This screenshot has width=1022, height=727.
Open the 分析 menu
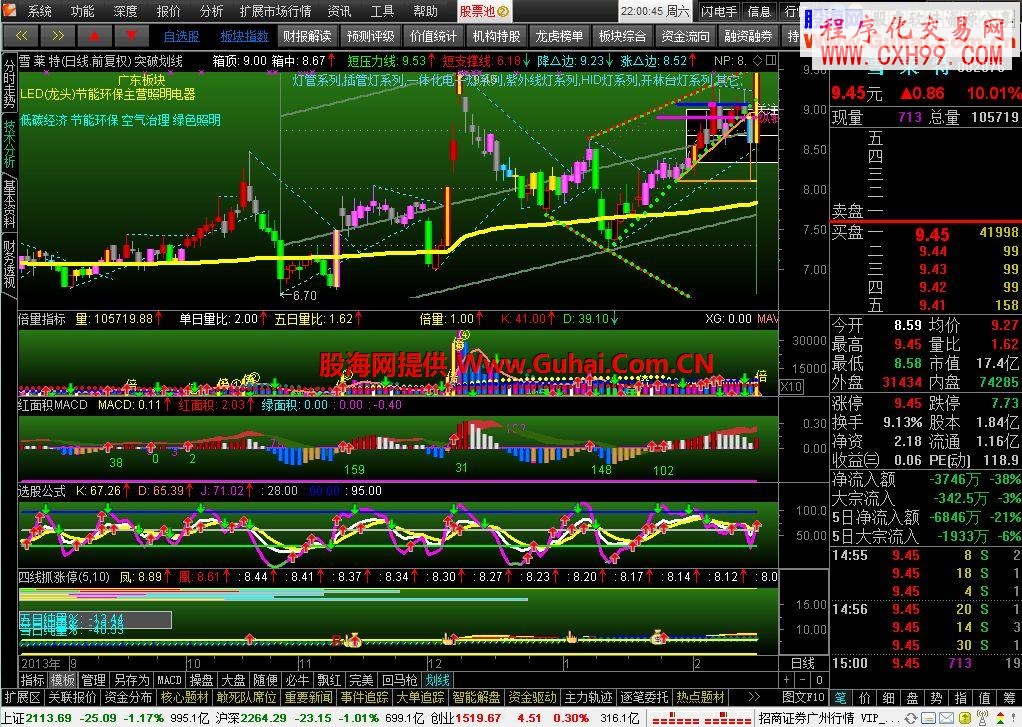pyautogui.click(x=211, y=12)
